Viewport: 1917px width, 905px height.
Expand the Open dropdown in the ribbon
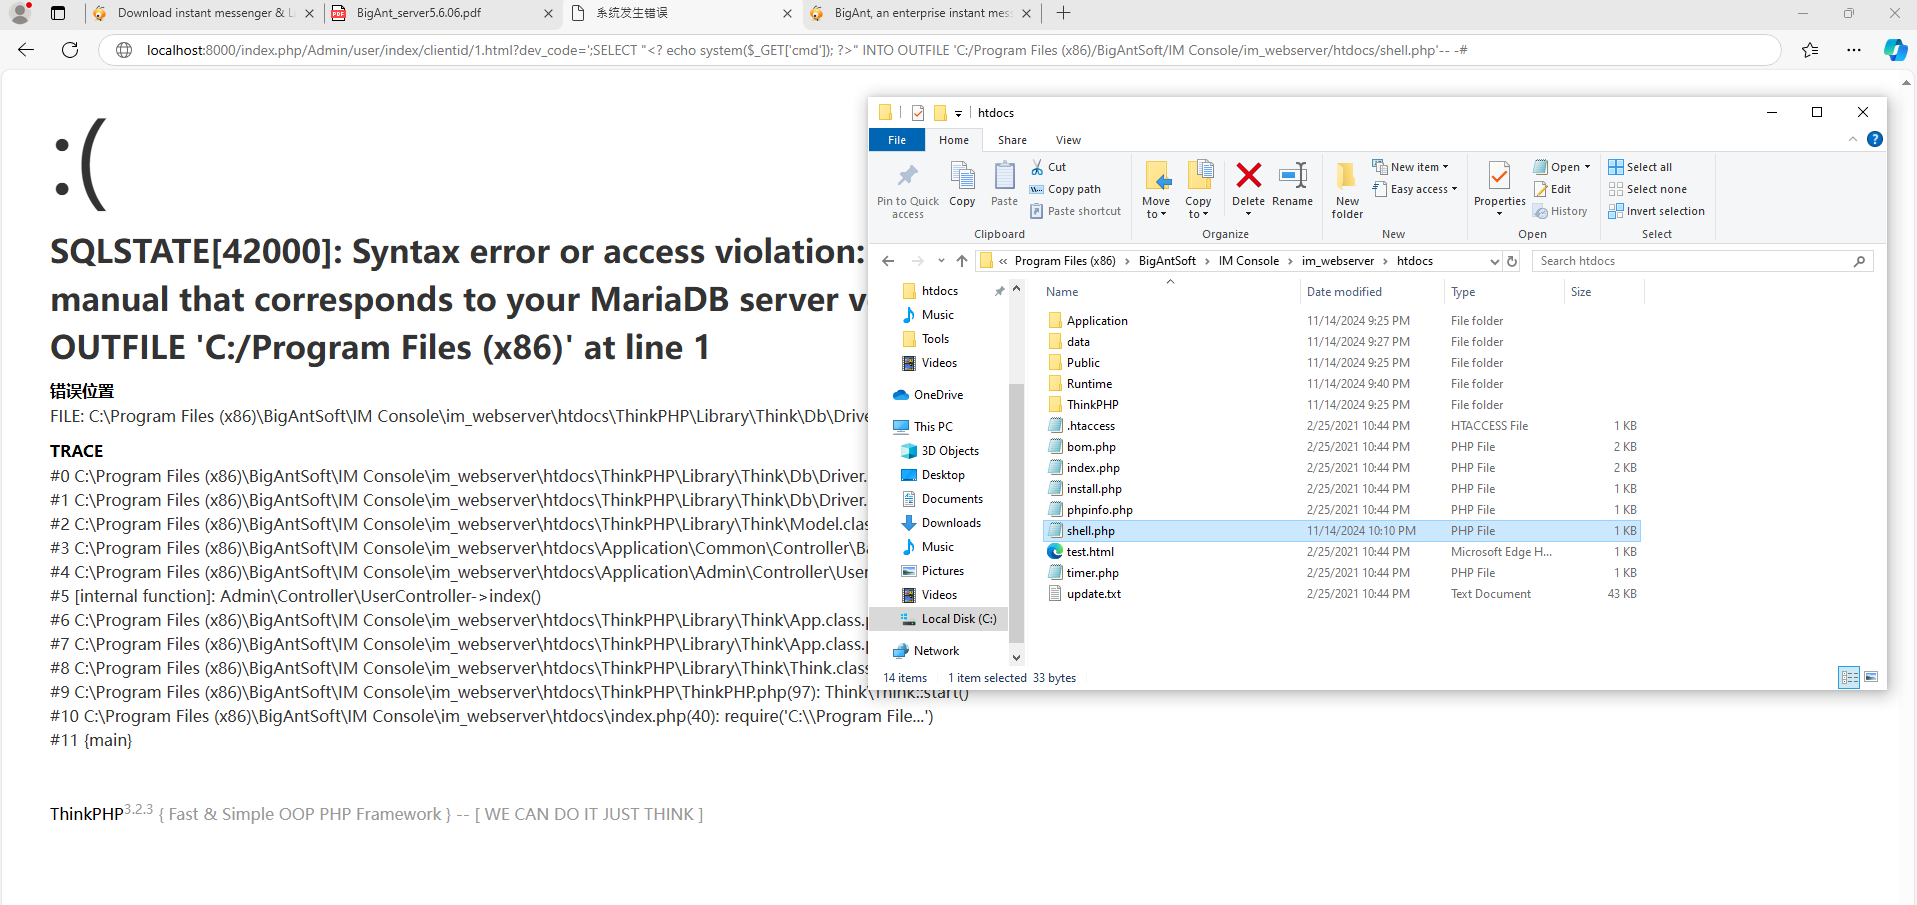click(1587, 167)
